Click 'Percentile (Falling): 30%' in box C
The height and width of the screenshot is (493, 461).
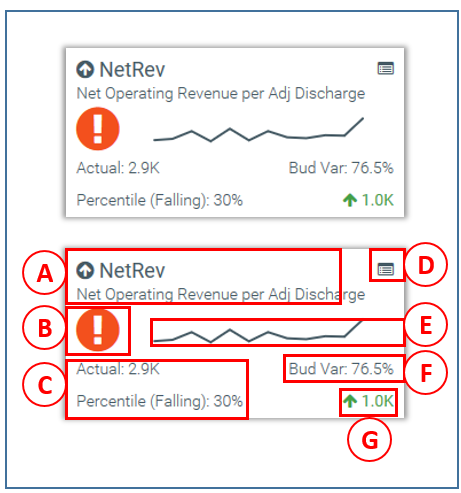click(160, 401)
